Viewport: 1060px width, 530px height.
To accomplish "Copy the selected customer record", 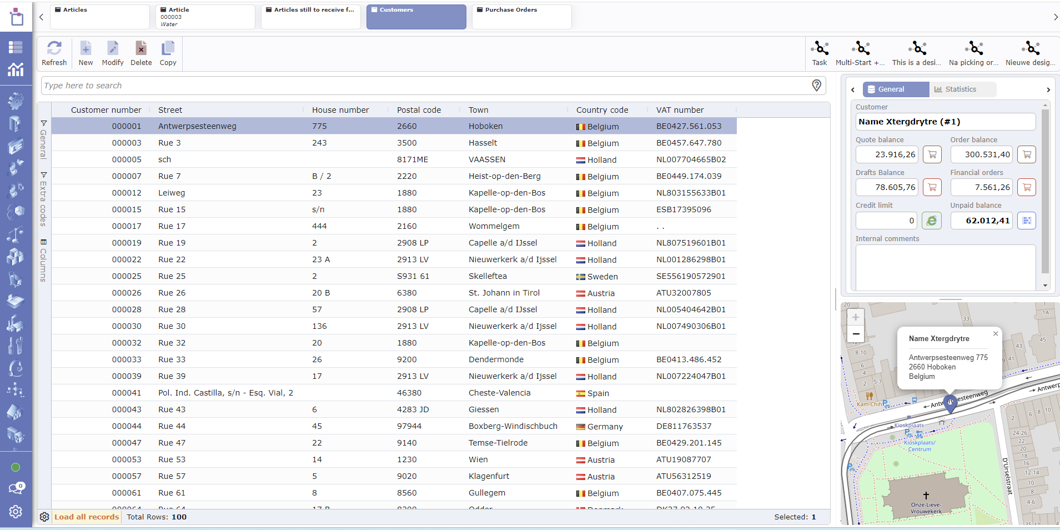I will pos(168,53).
